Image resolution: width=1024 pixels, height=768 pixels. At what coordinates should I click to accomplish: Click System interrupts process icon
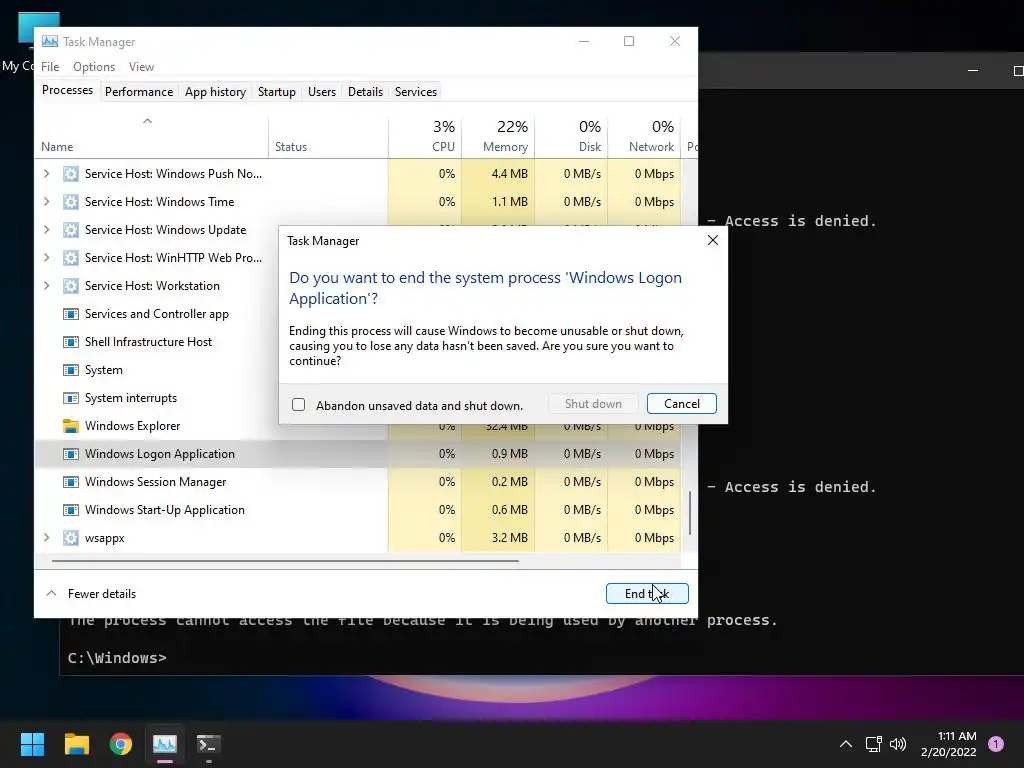71,398
